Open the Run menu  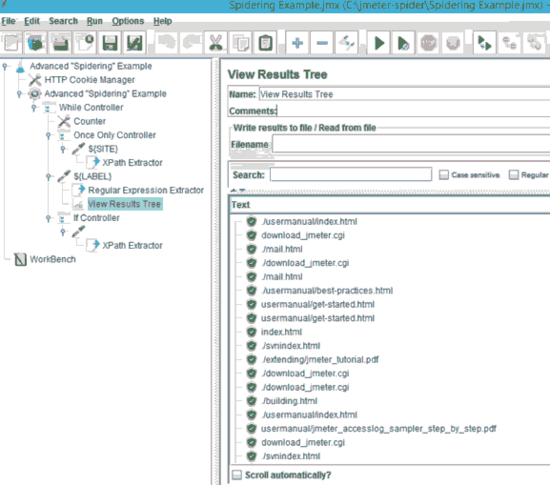(x=94, y=21)
